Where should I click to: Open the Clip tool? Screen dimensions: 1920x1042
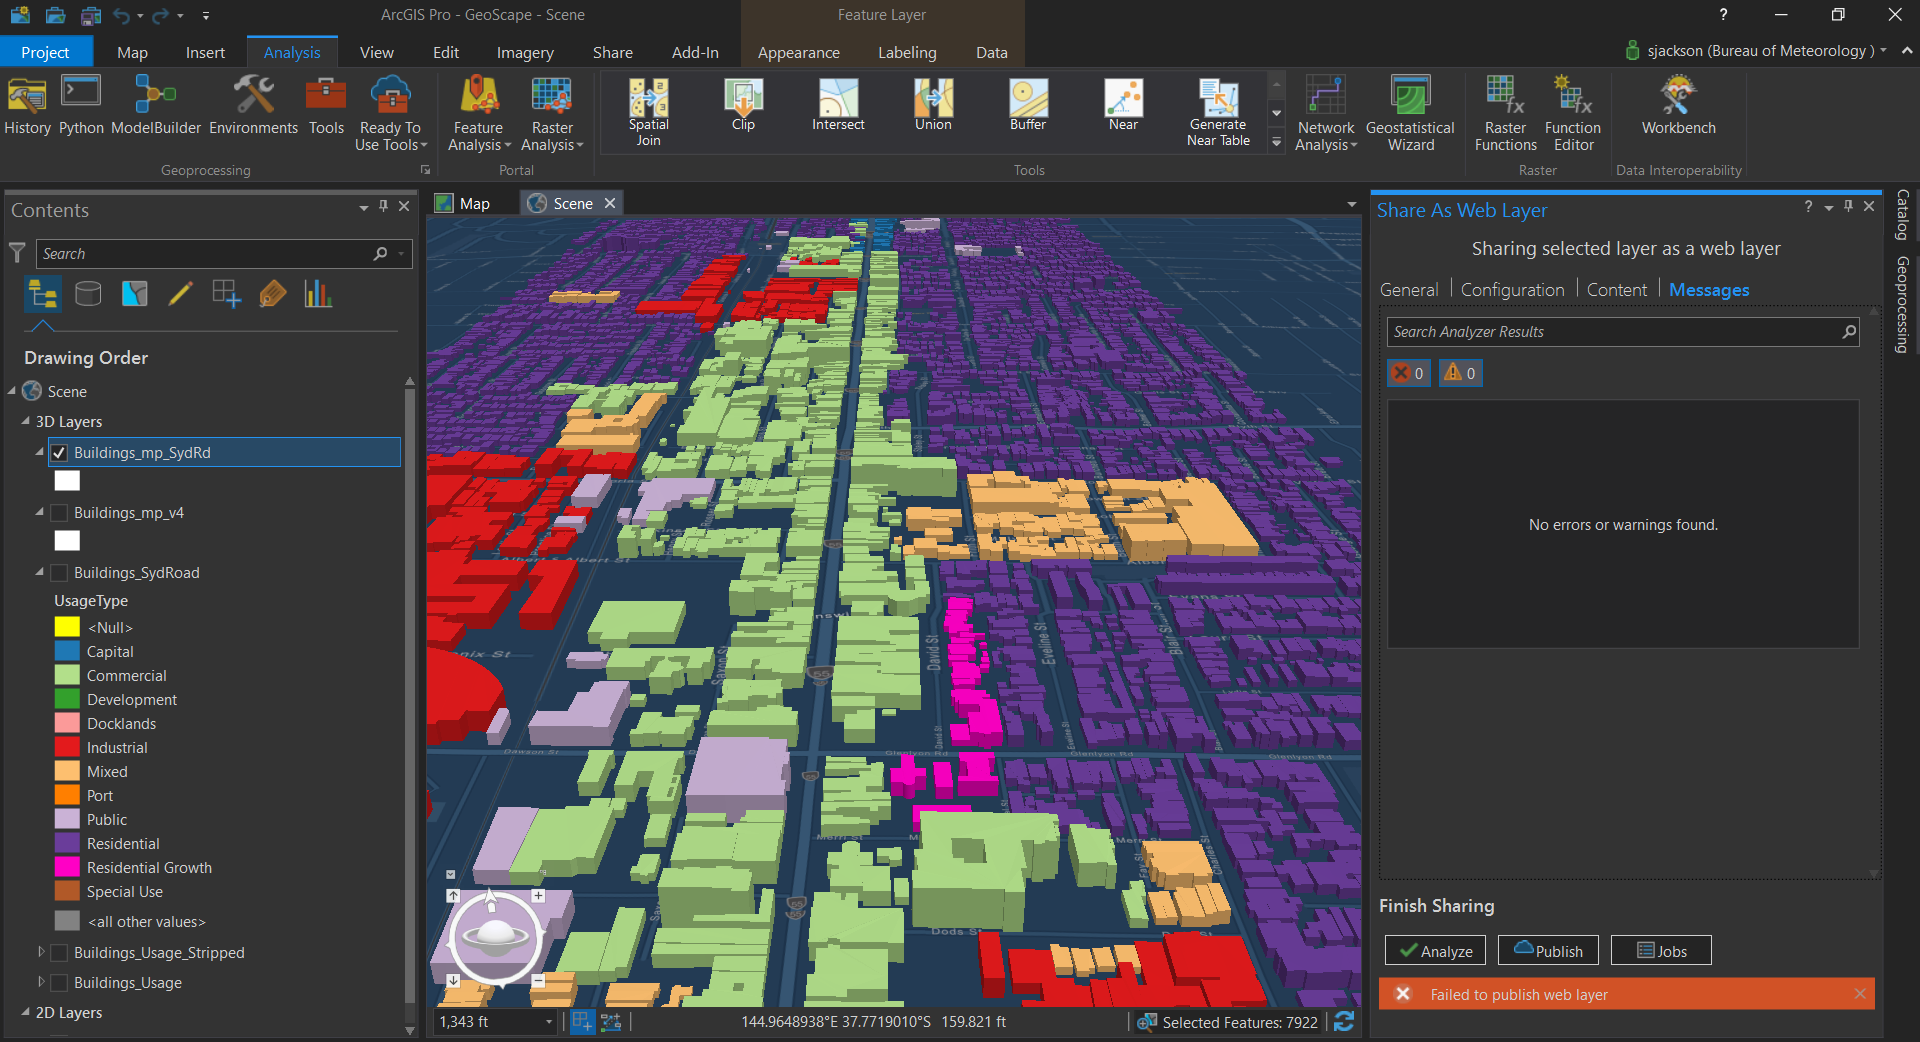click(x=743, y=105)
